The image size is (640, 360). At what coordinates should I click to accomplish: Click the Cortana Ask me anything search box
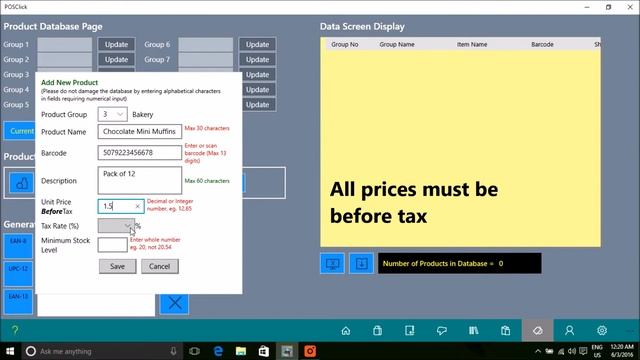101,351
